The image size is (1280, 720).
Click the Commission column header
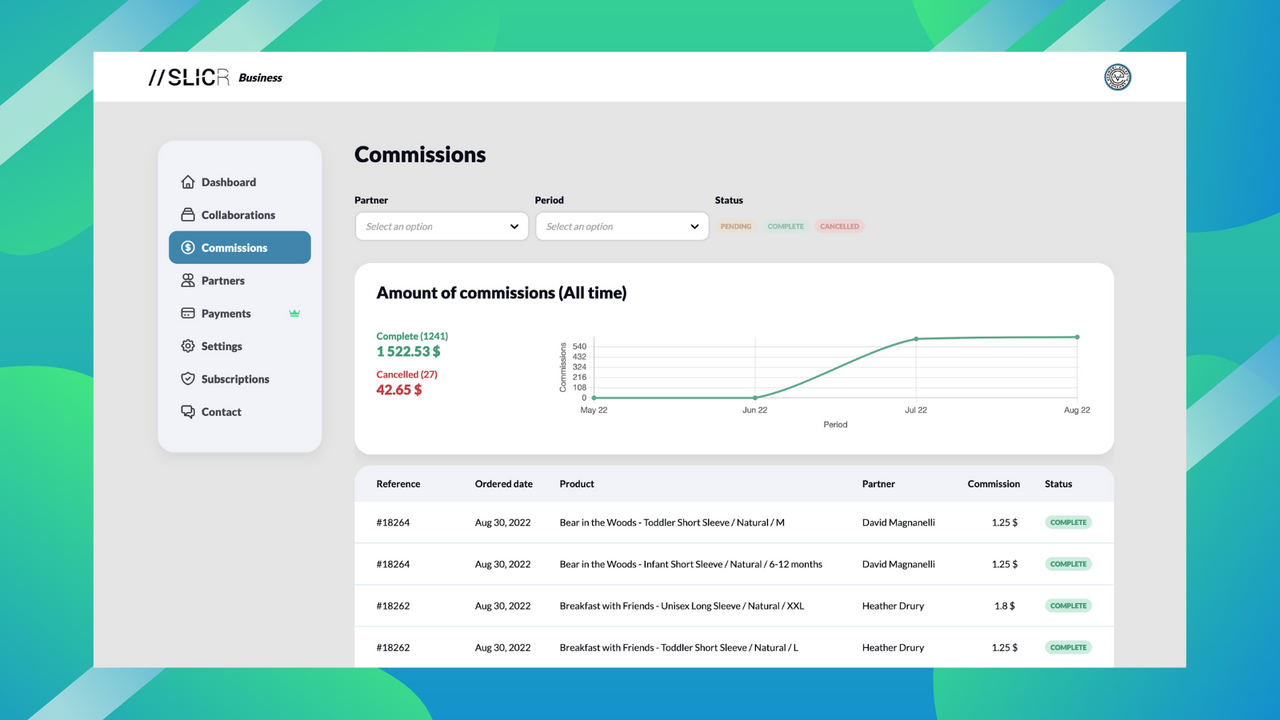(994, 484)
